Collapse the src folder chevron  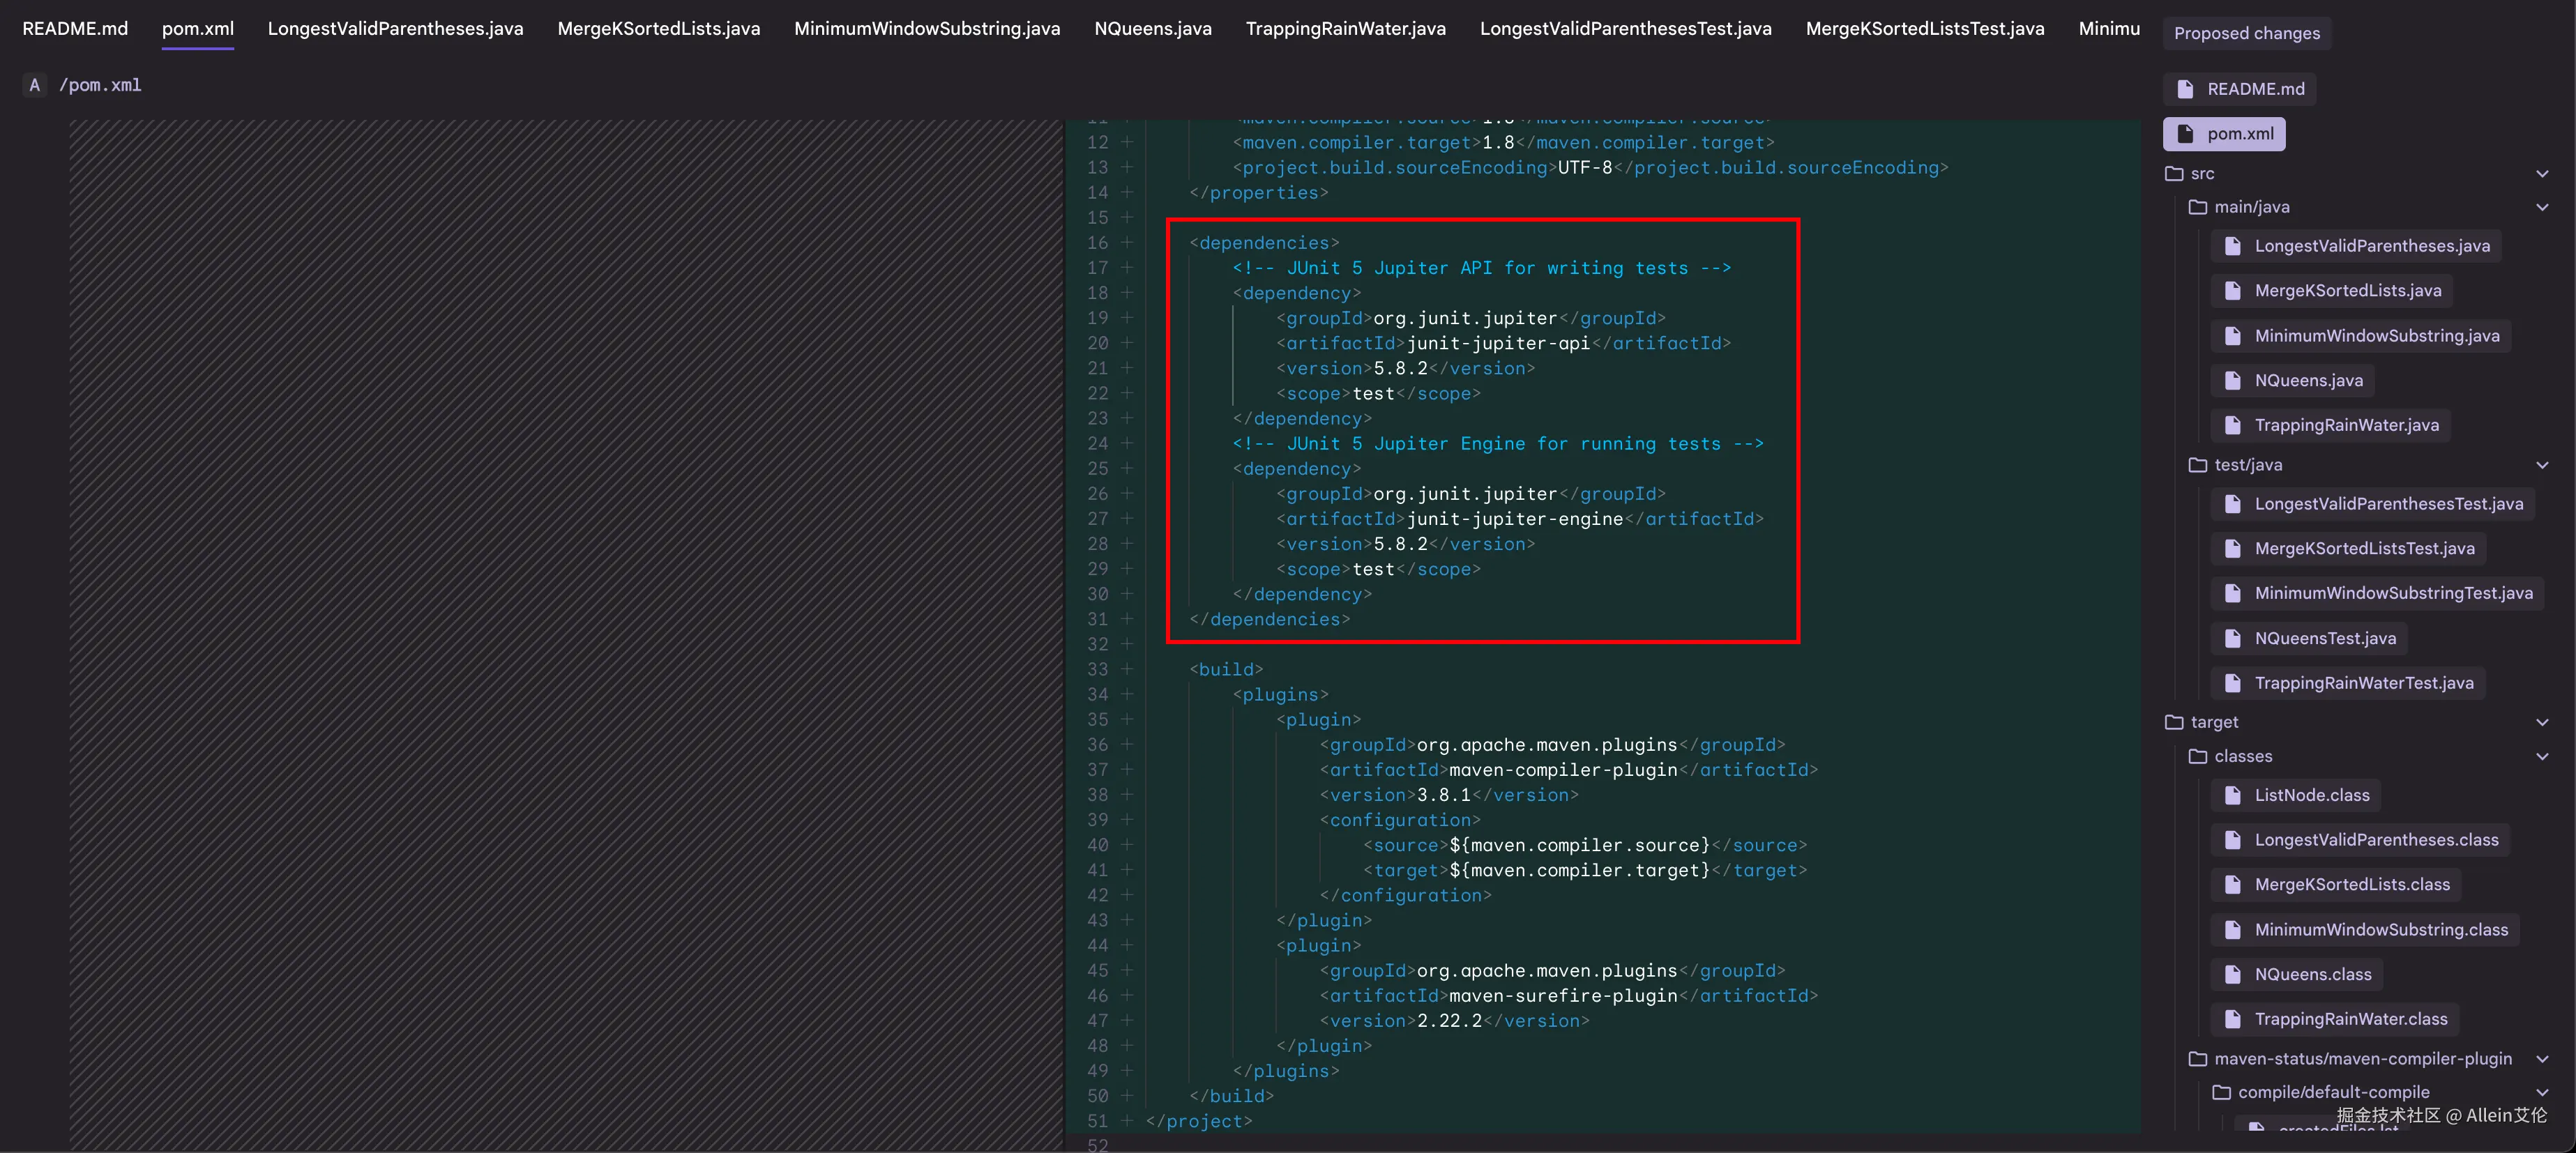[x=2542, y=174]
